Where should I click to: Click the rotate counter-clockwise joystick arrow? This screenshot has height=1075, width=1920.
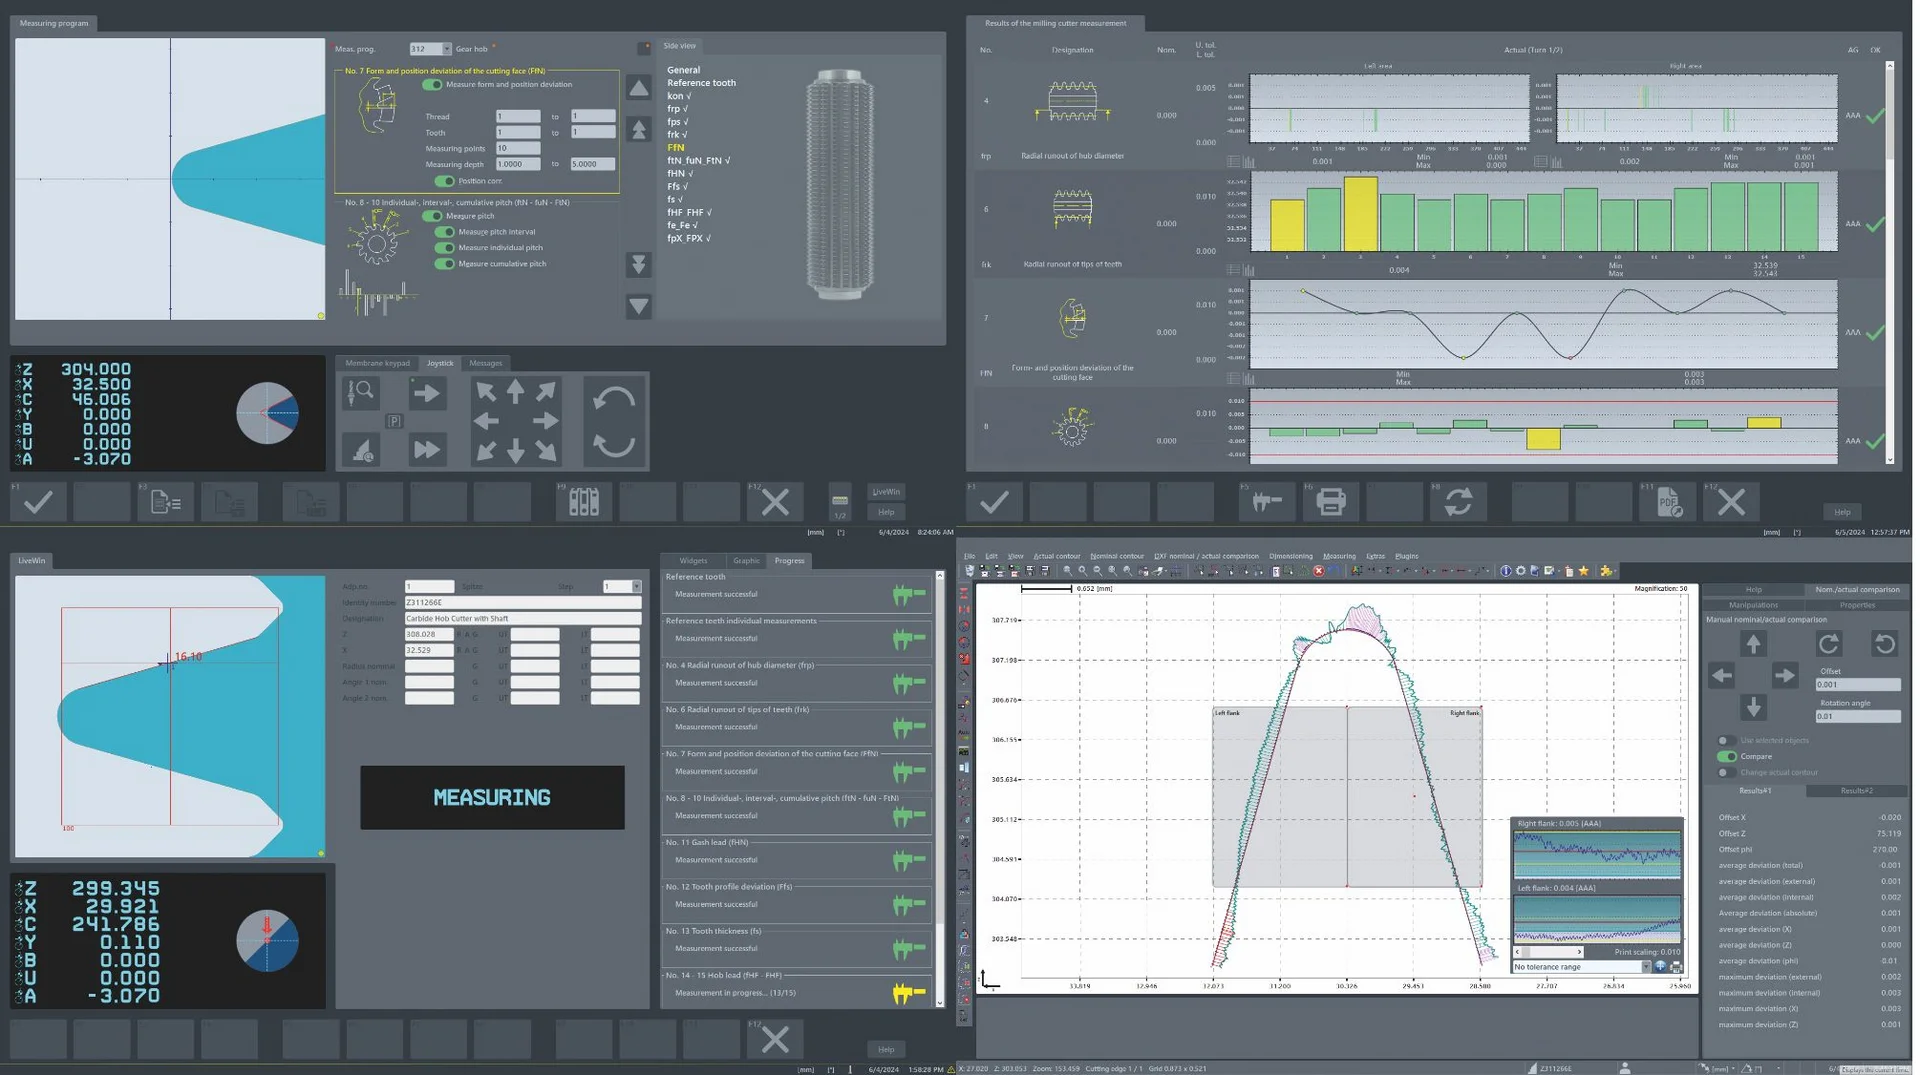(613, 400)
